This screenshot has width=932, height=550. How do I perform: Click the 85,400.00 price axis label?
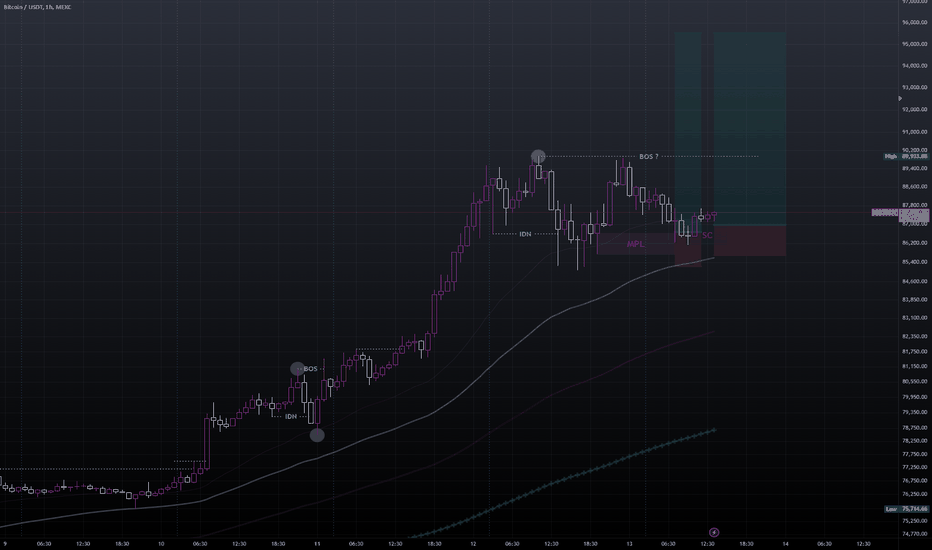914,262
